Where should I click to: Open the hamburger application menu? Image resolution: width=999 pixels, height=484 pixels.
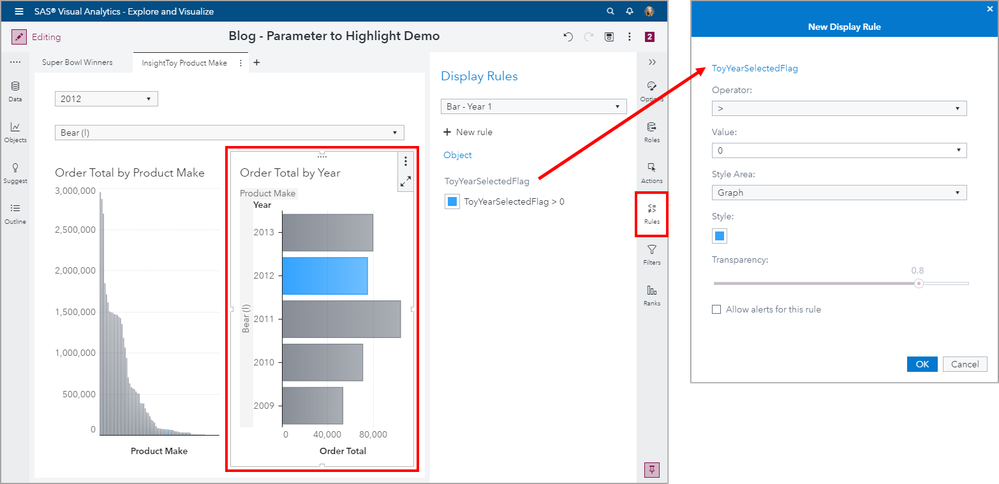tap(19, 11)
